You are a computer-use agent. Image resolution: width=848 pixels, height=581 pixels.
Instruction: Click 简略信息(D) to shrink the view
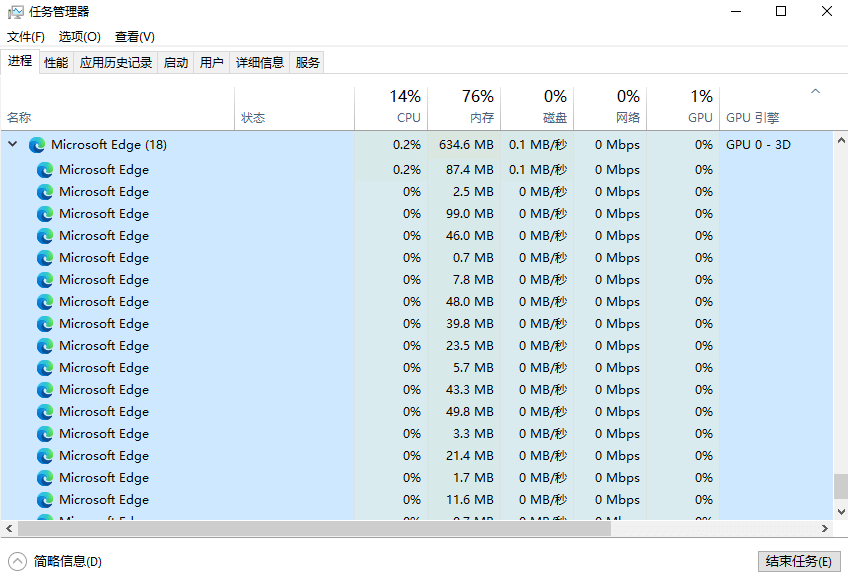pos(65,562)
